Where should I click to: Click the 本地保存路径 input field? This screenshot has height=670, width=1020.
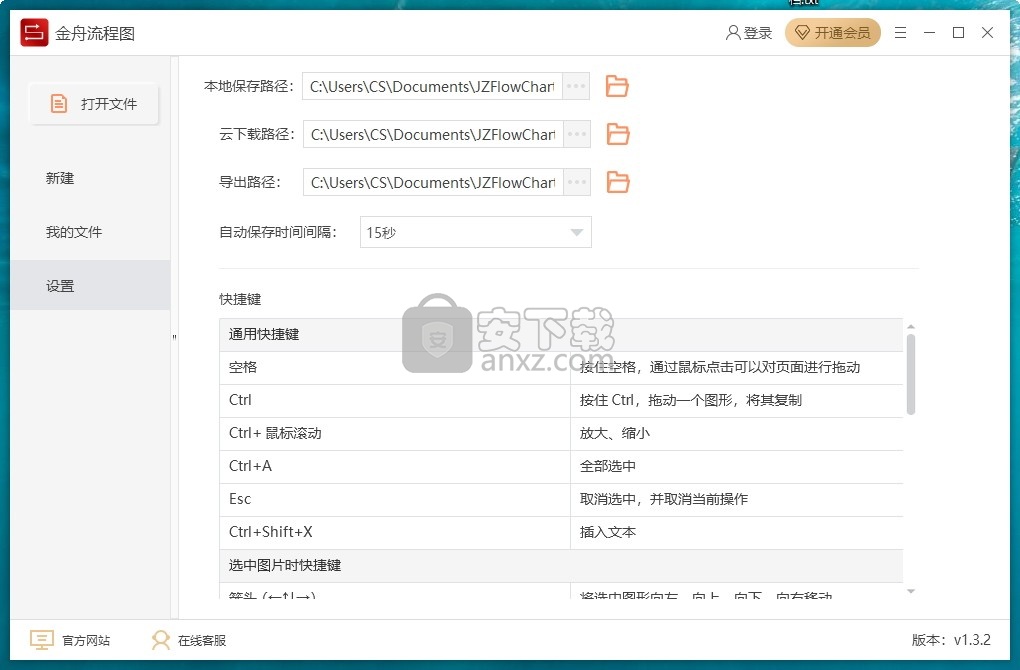click(432, 86)
